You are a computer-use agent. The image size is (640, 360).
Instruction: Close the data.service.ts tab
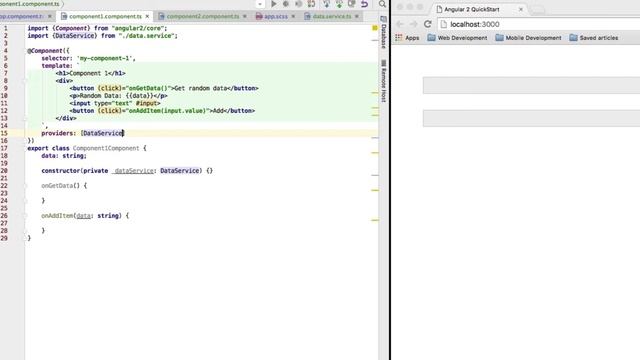tap(357, 16)
